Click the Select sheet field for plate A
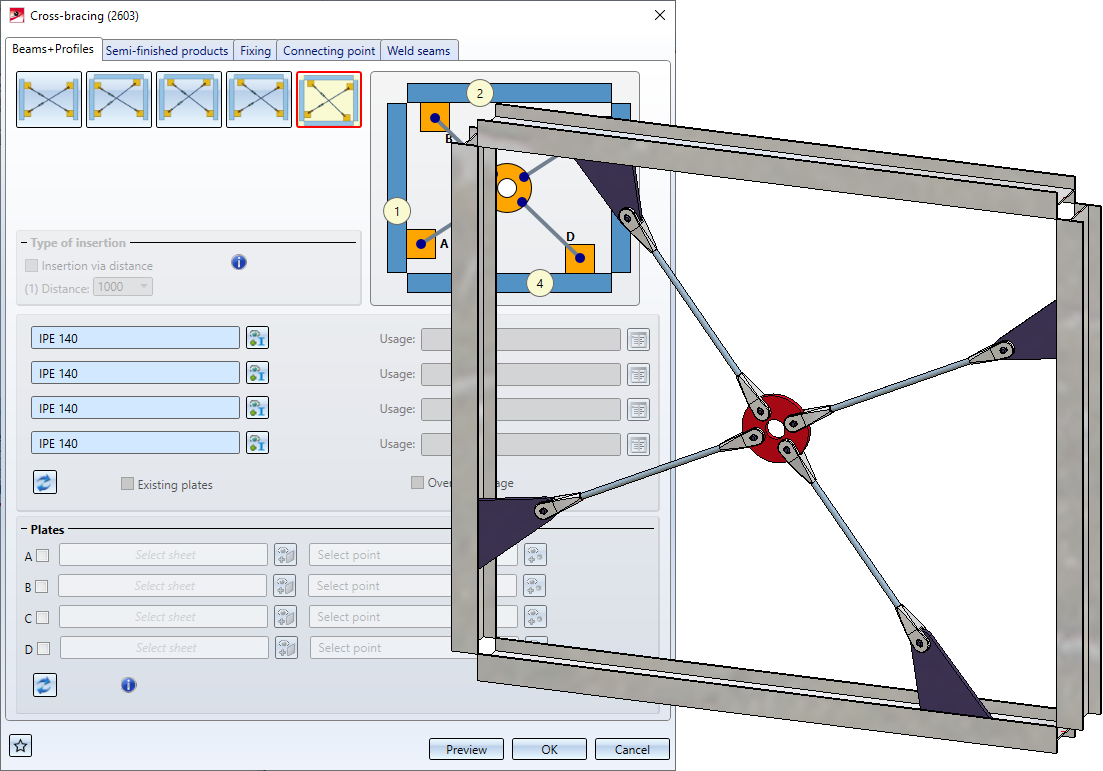 [x=163, y=554]
